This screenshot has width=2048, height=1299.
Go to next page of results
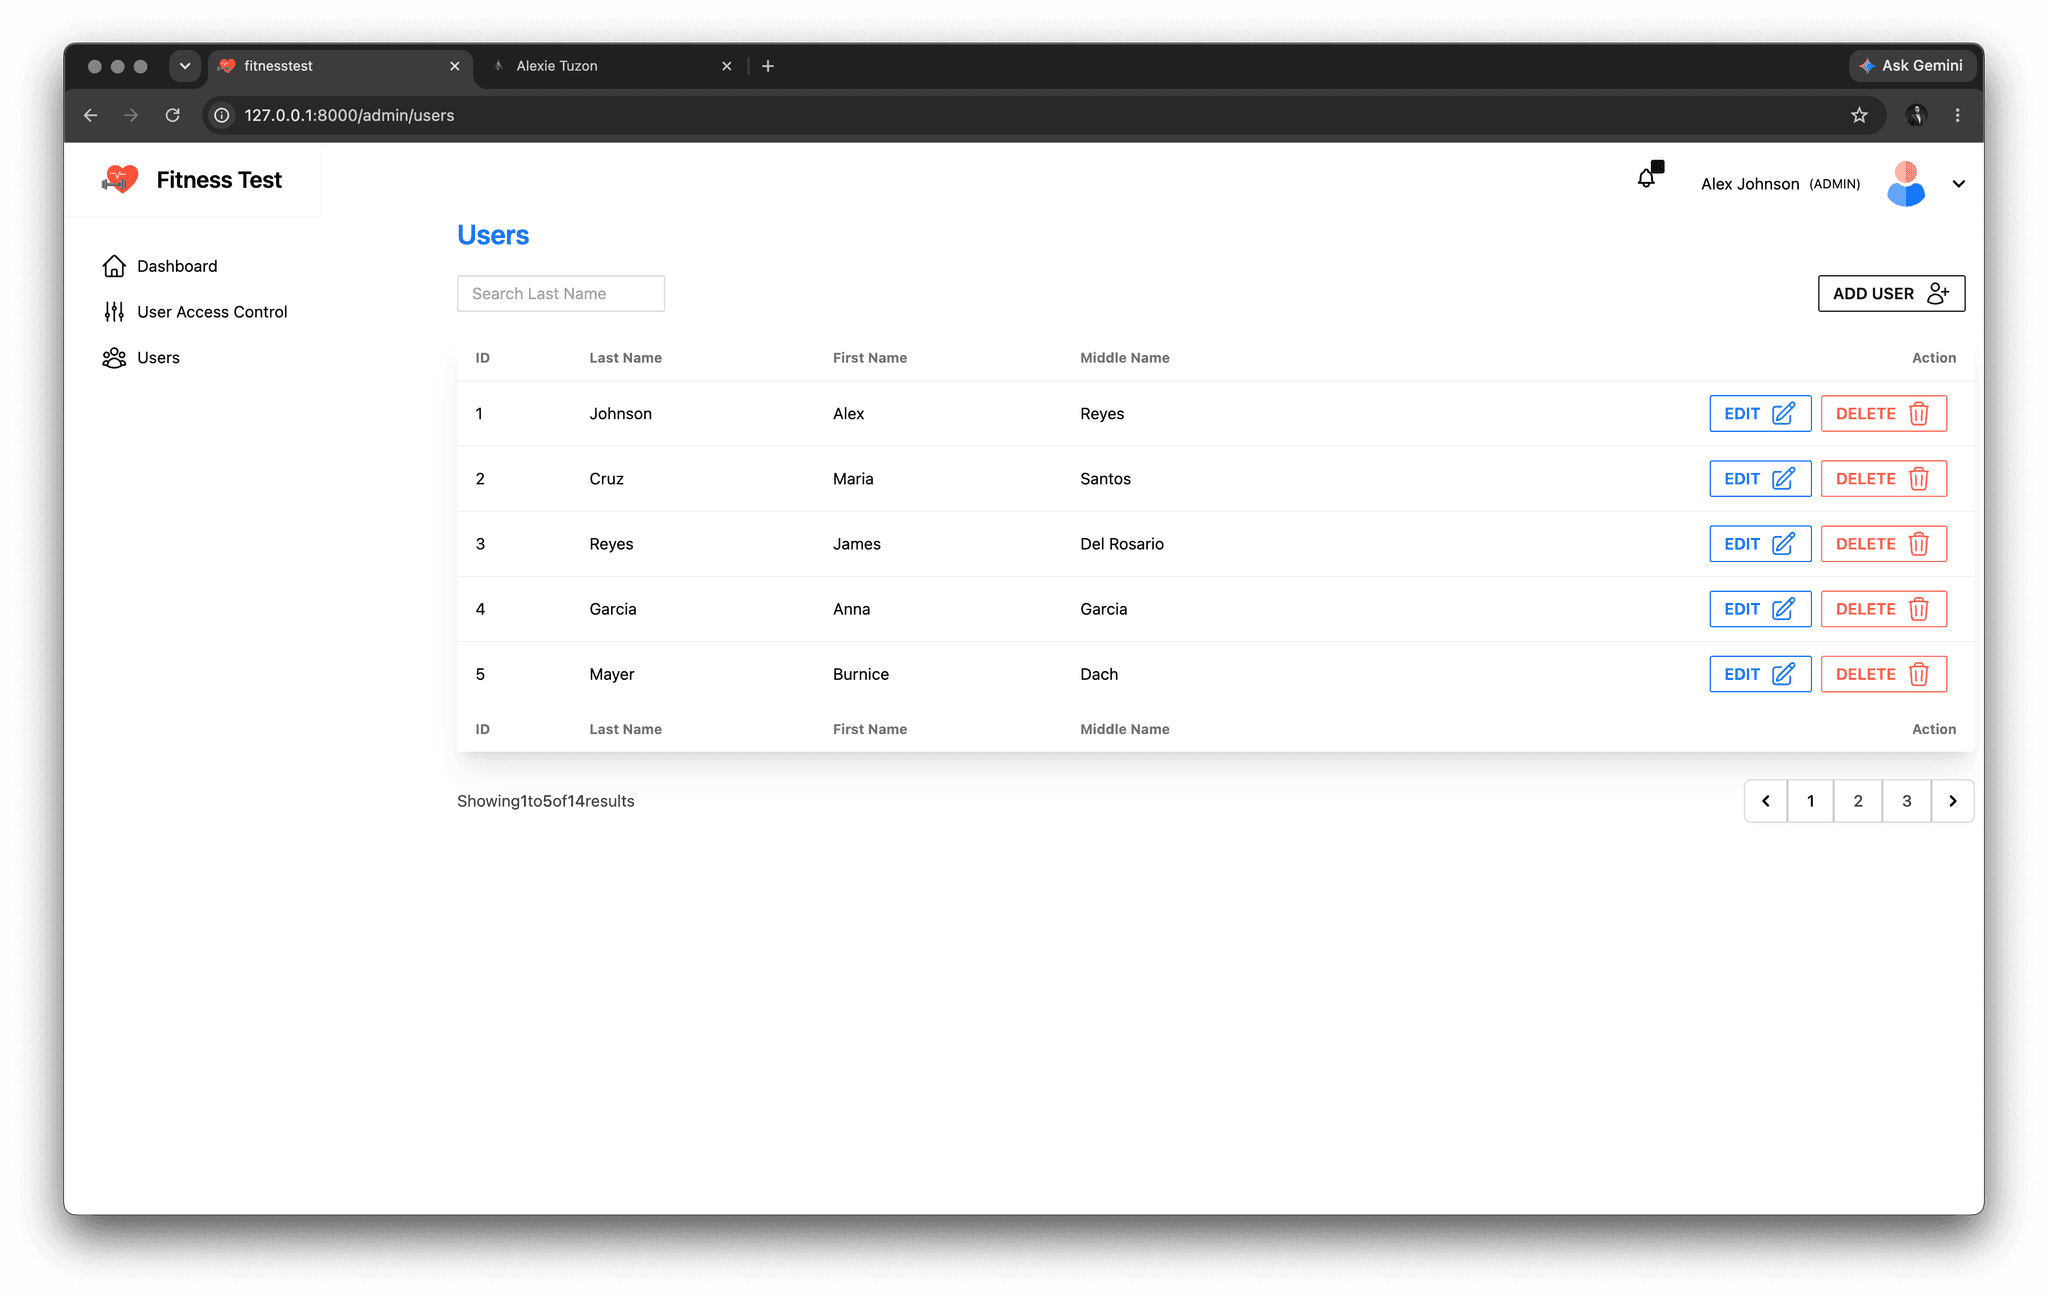(x=1952, y=801)
